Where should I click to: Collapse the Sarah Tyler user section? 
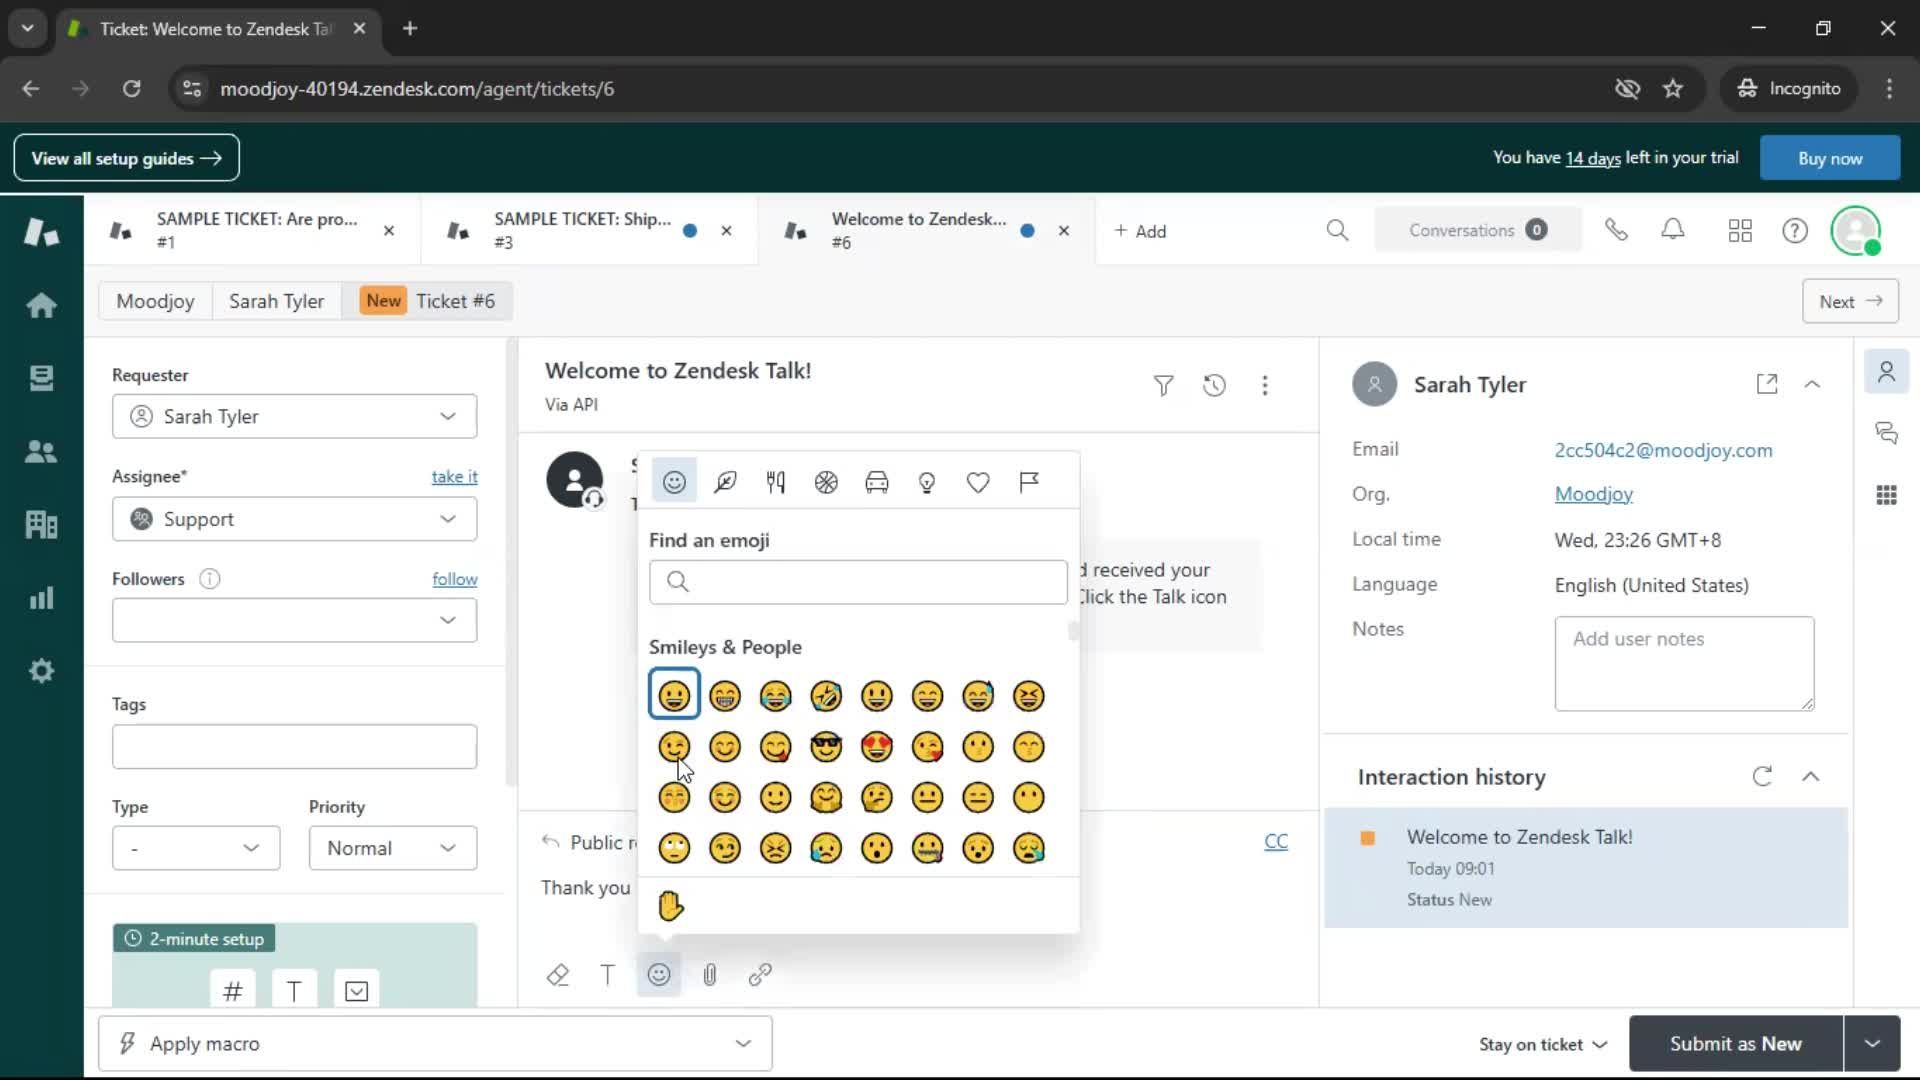click(x=1812, y=384)
